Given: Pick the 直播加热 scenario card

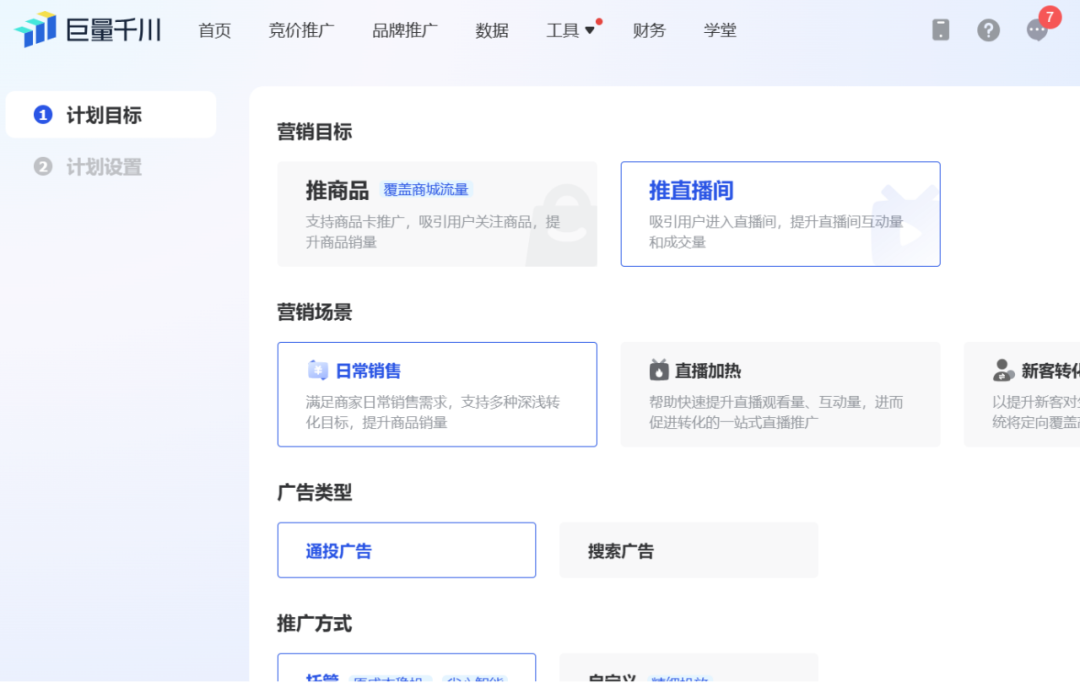Looking at the screenshot, I should click(x=780, y=395).
